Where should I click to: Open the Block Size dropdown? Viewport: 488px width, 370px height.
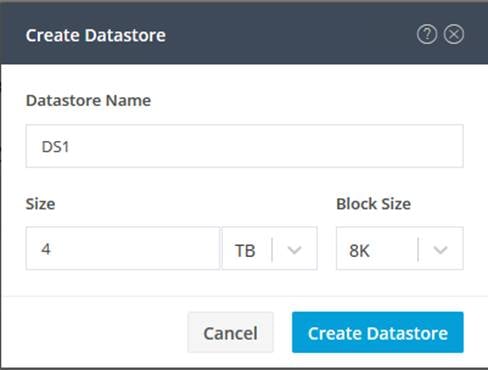click(400, 248)
